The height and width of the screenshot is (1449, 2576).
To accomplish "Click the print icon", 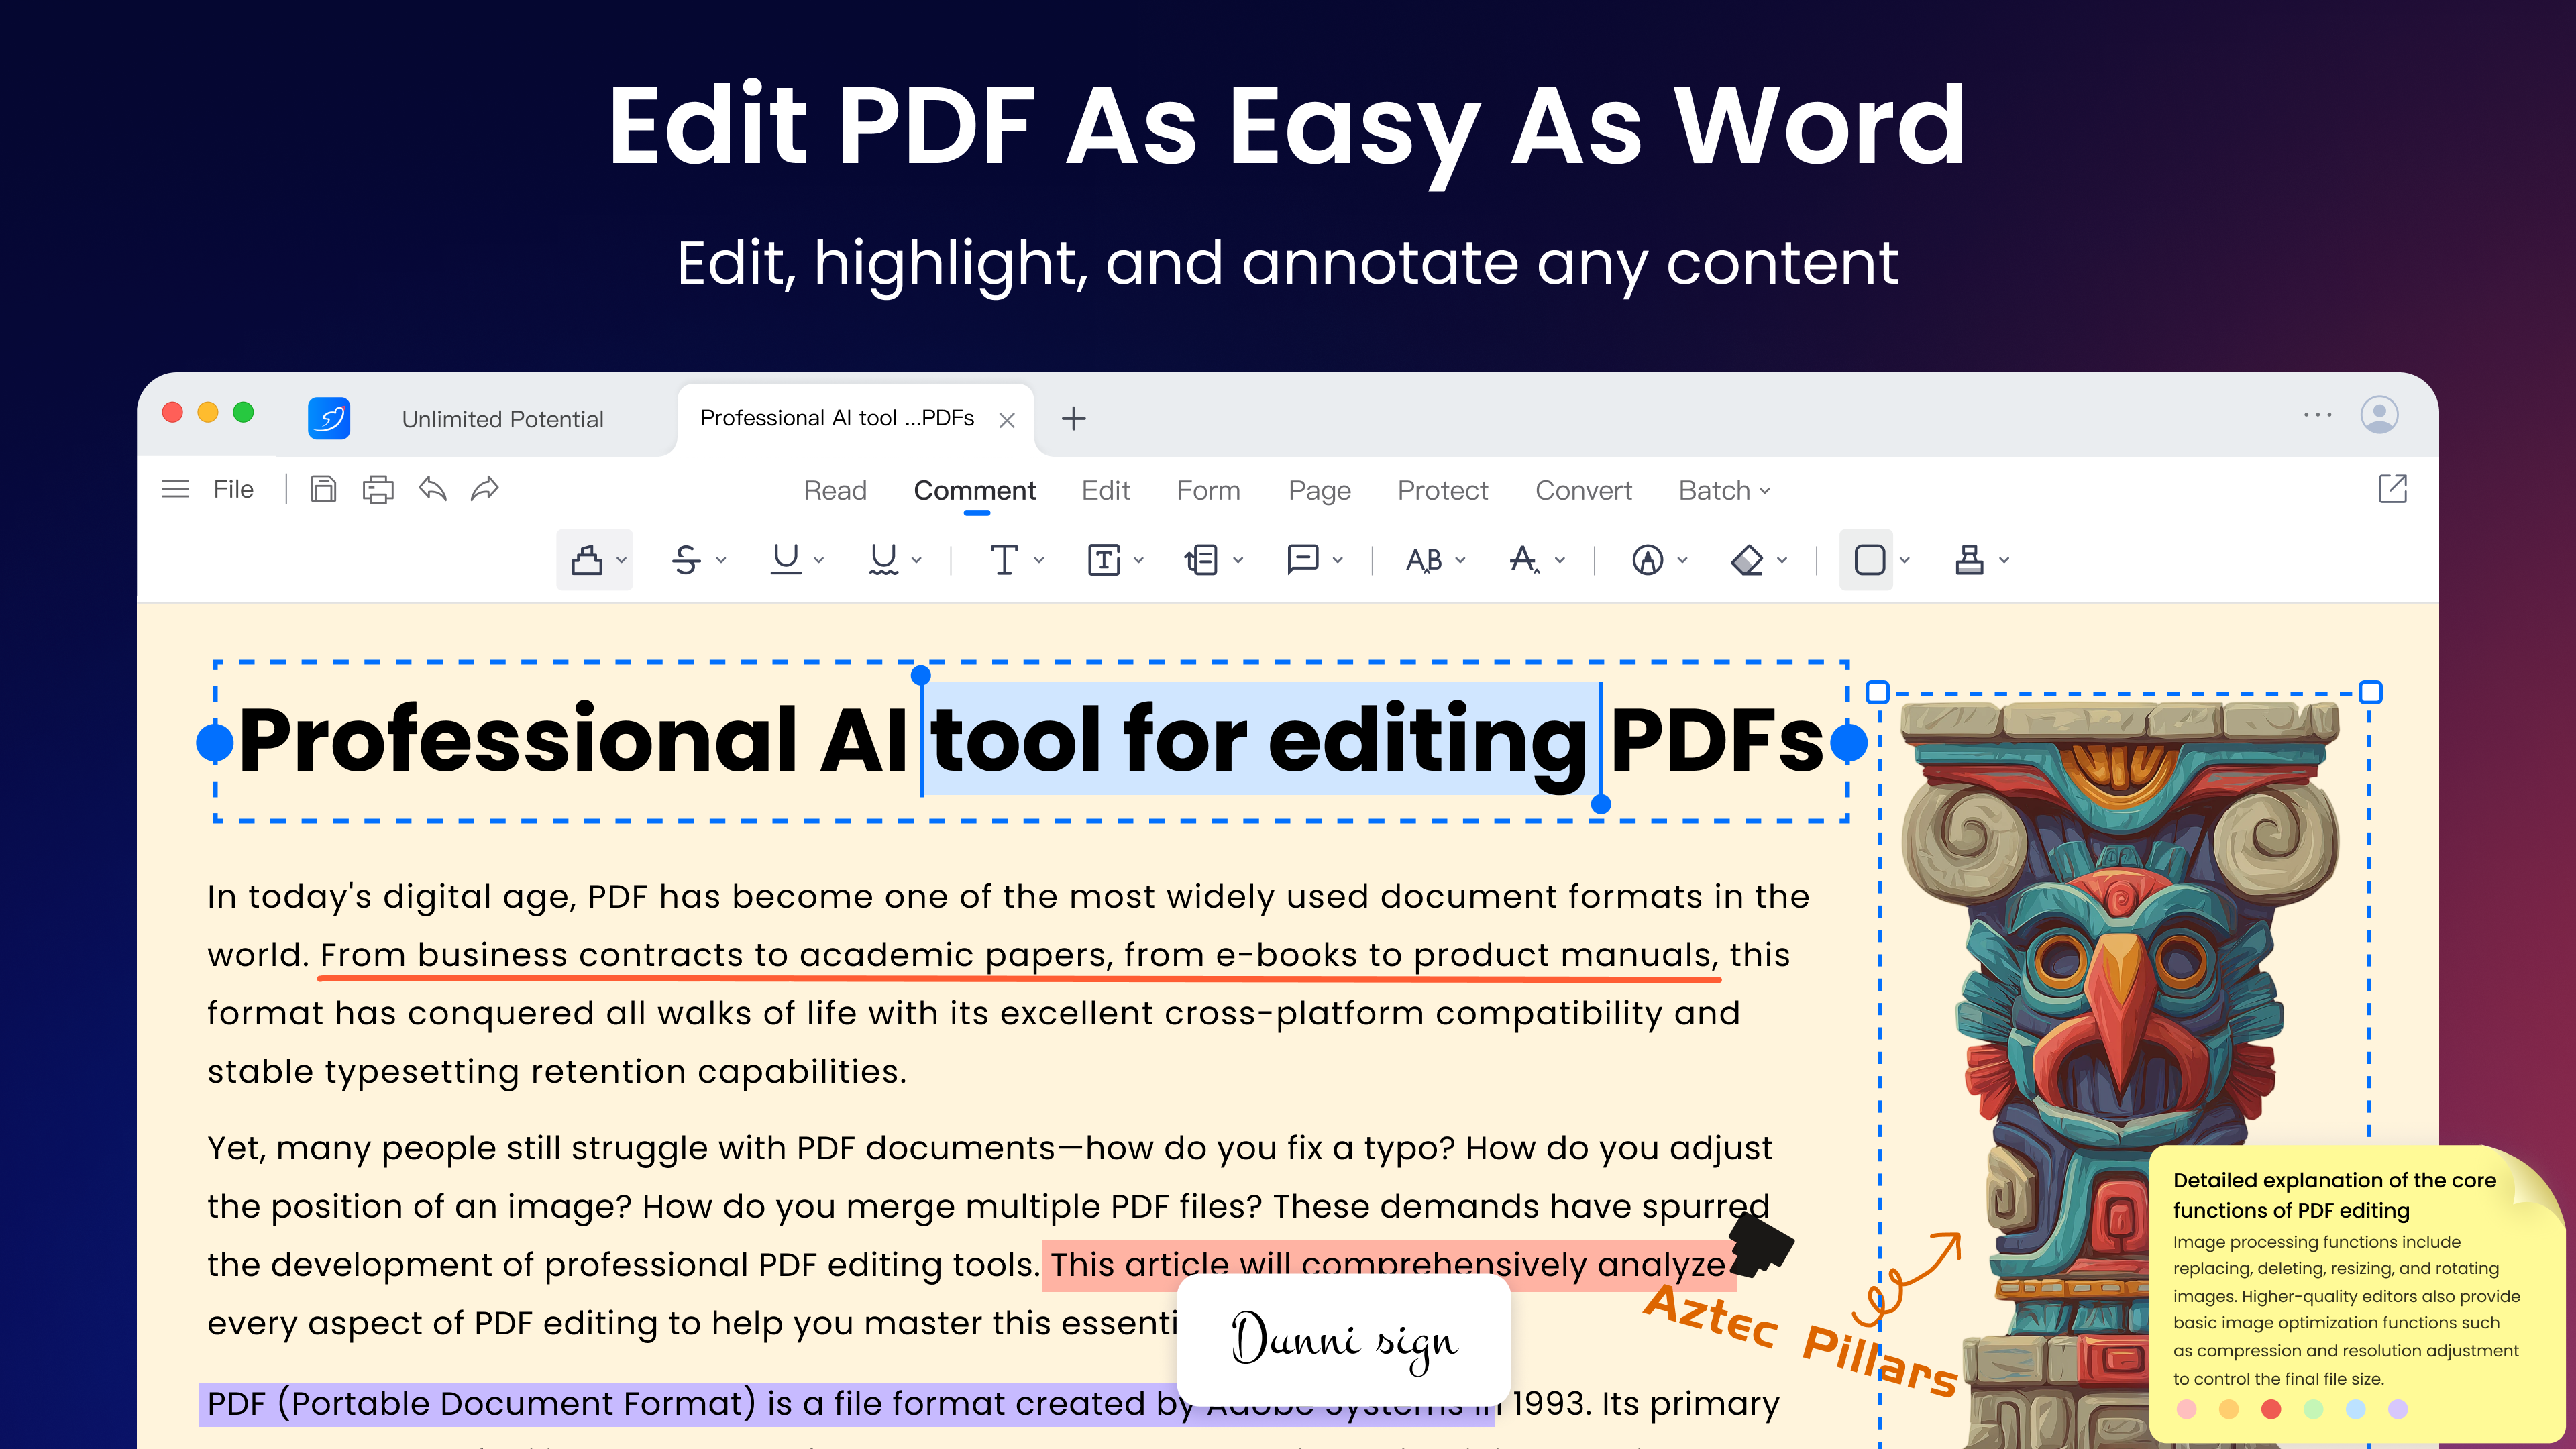I will tap(378, 490).
